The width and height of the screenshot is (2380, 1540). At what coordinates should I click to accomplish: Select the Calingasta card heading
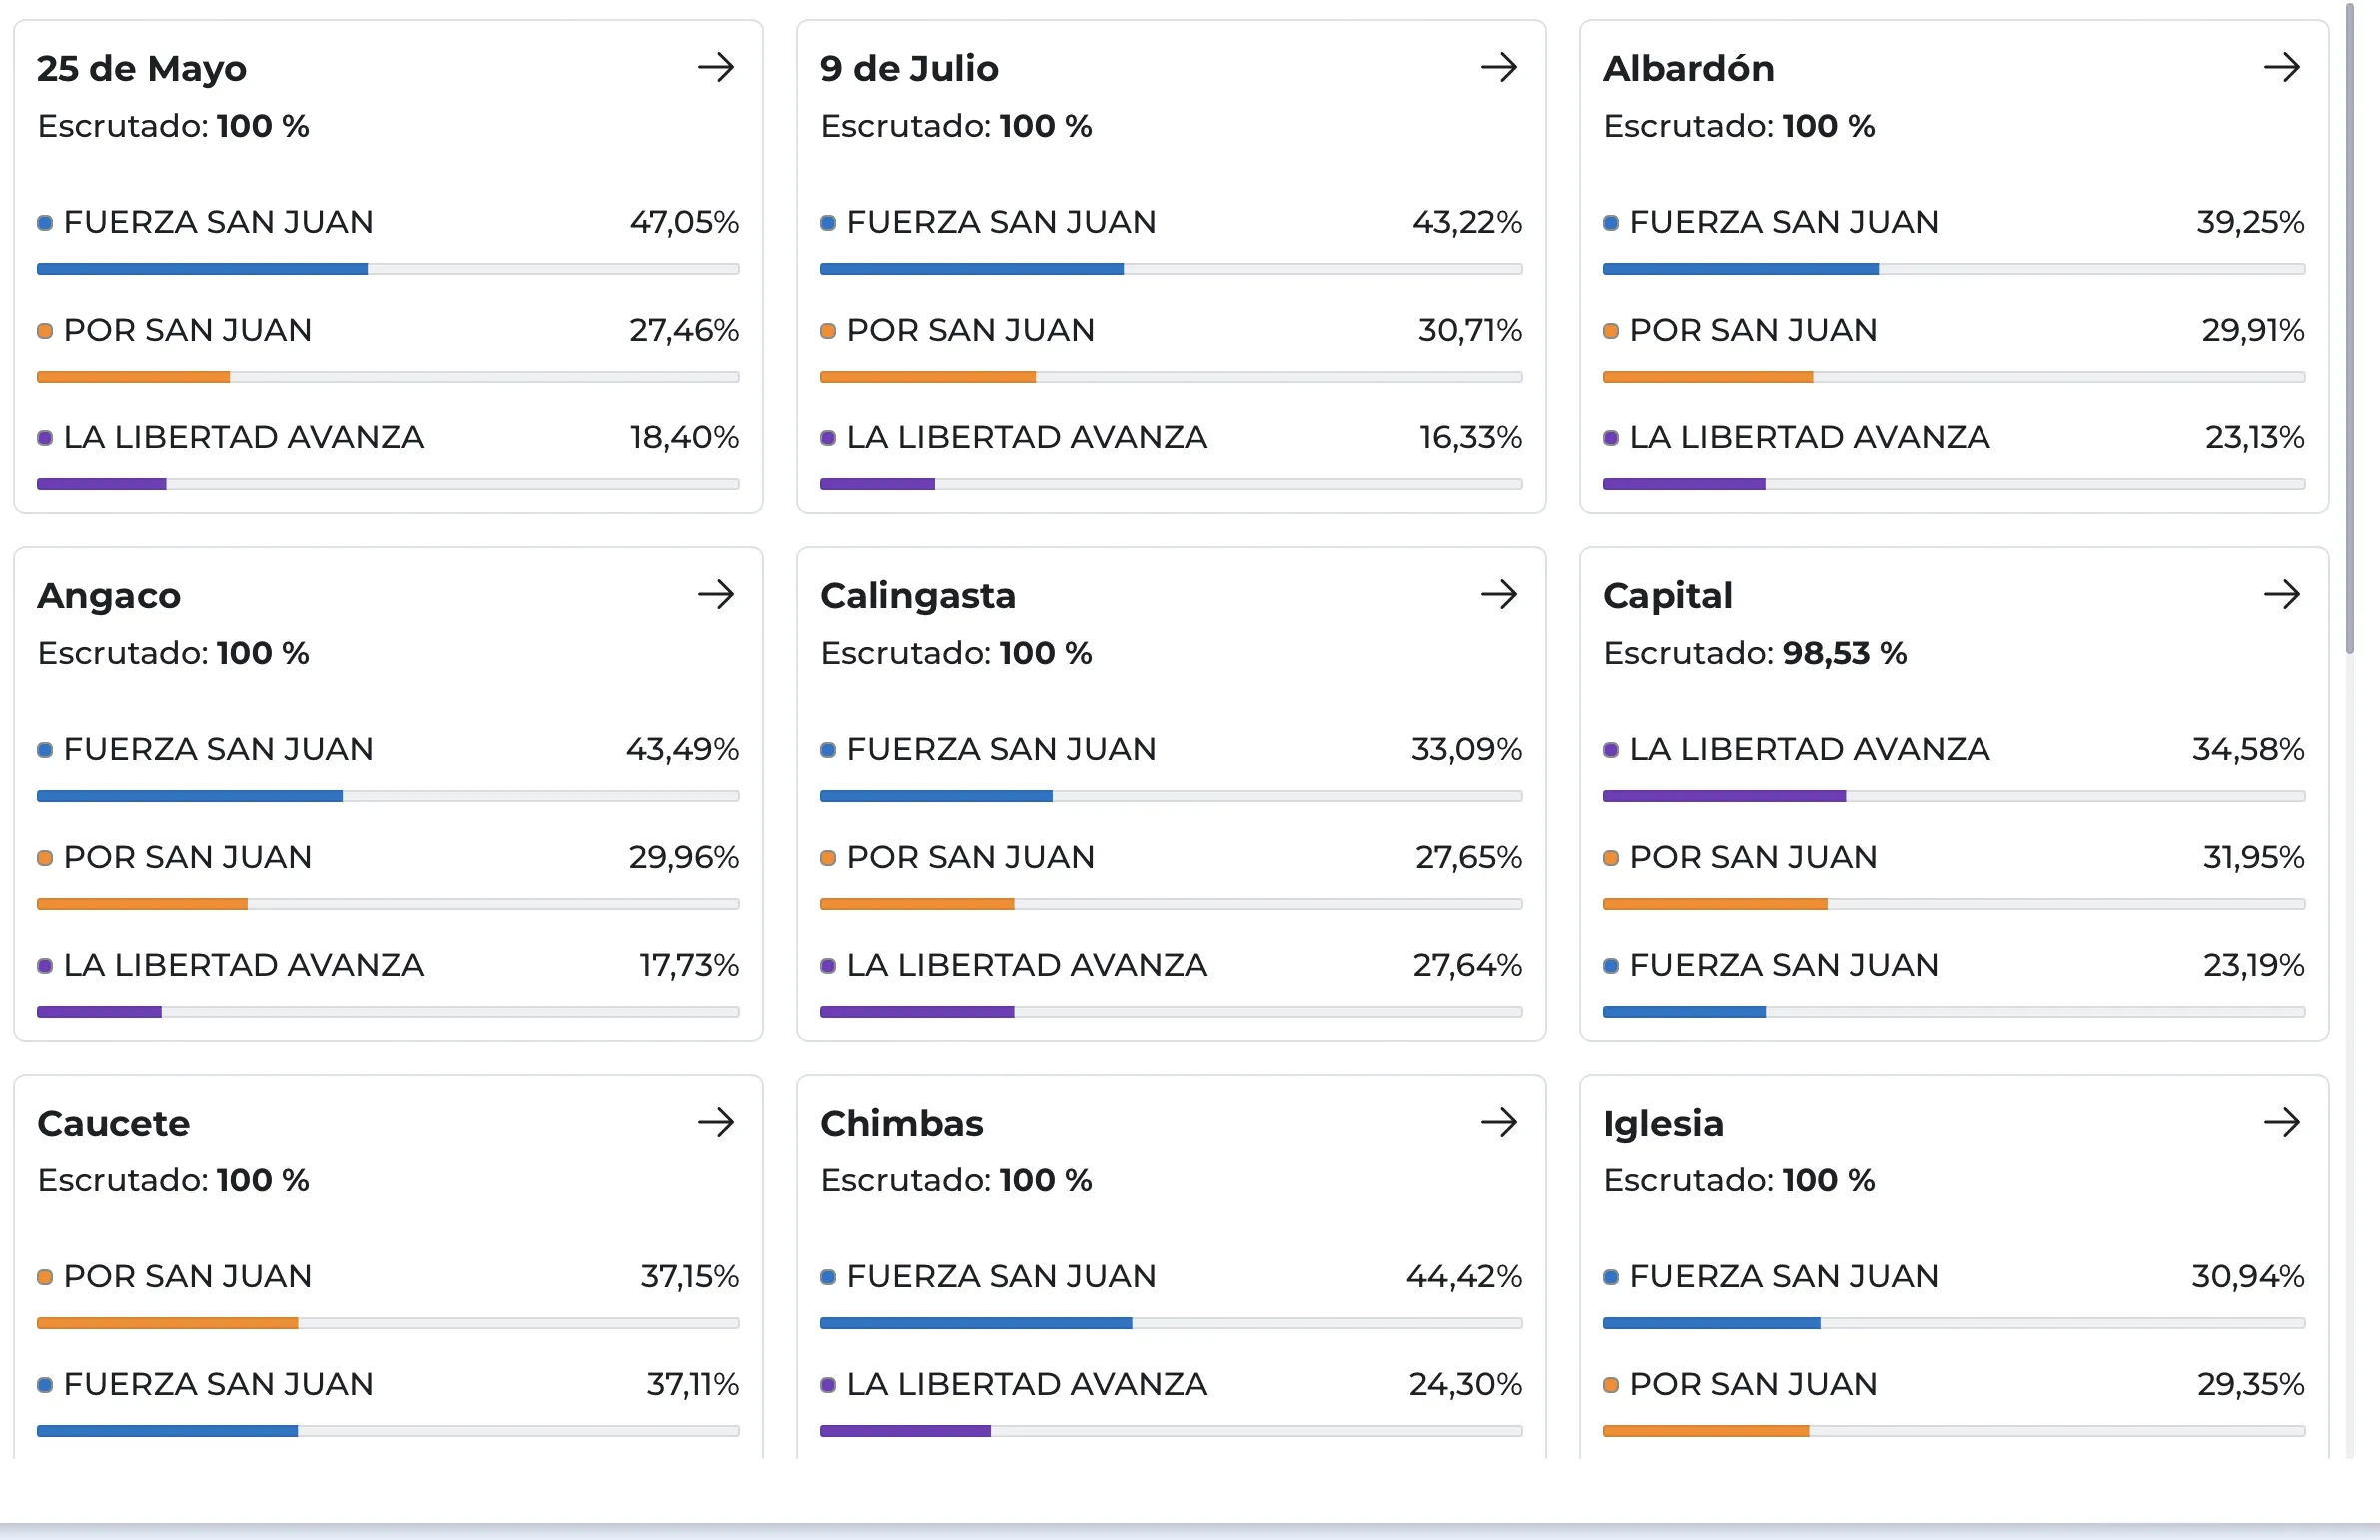coord(917,596)
